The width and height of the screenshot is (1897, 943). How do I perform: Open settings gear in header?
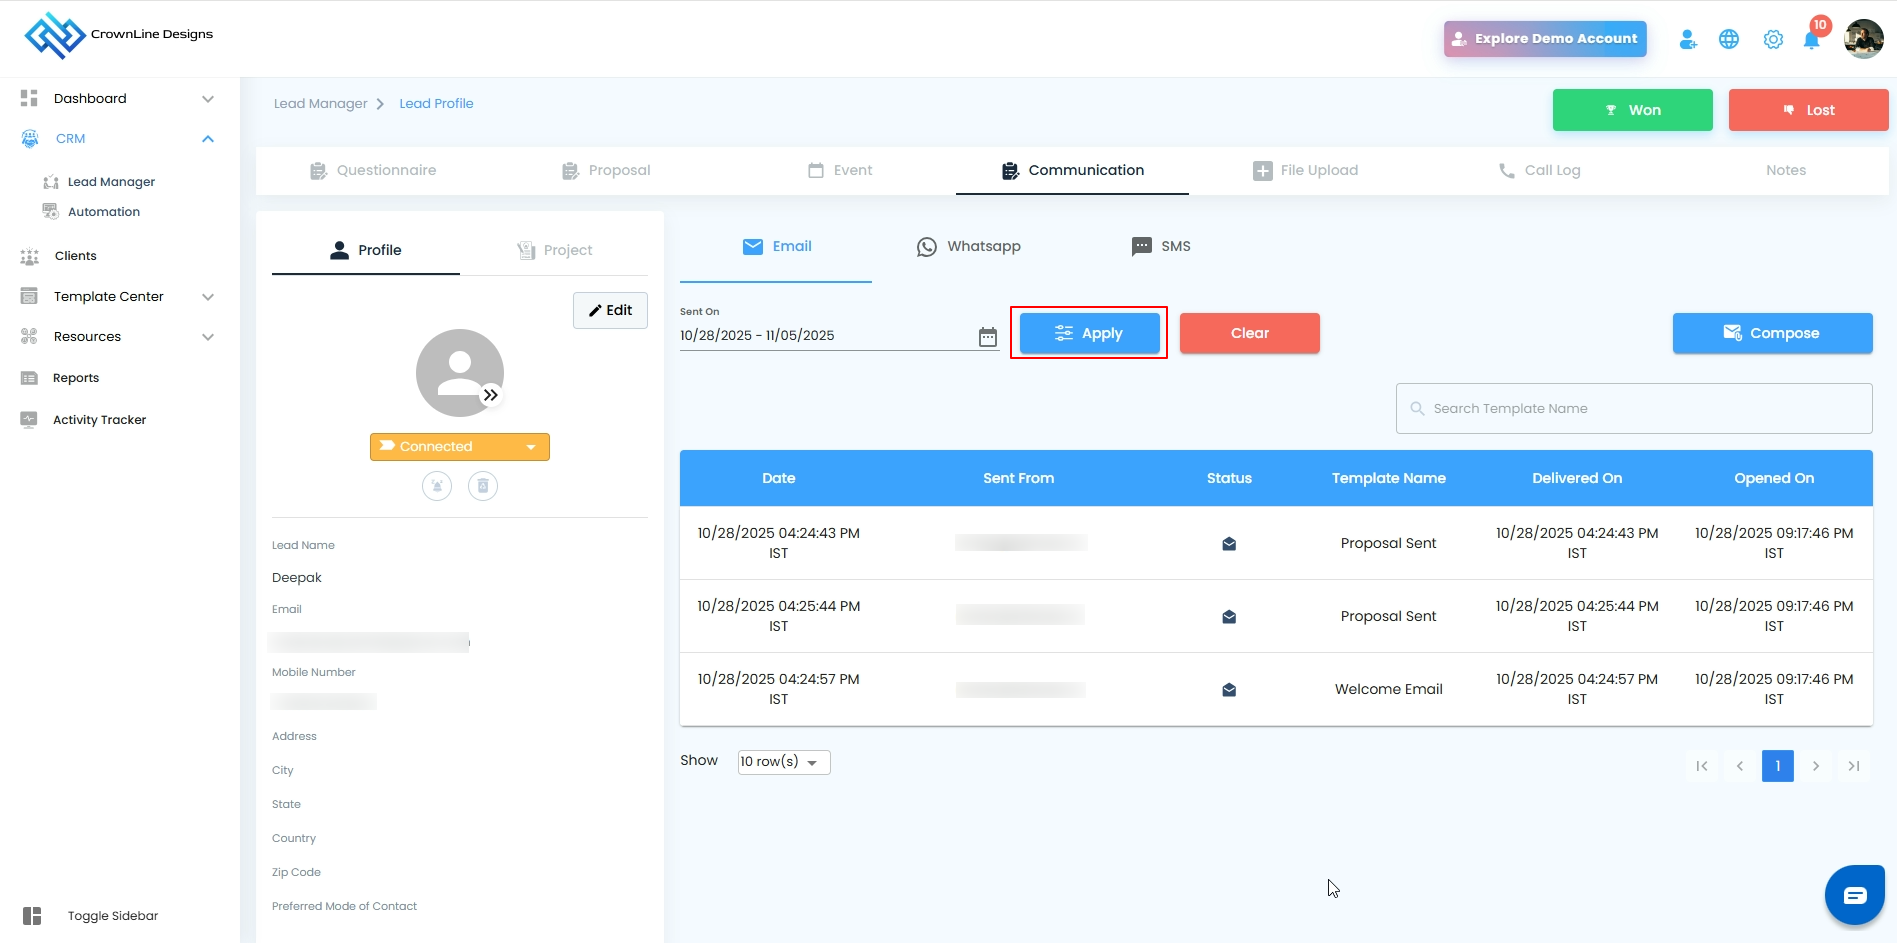(1773, 39)
